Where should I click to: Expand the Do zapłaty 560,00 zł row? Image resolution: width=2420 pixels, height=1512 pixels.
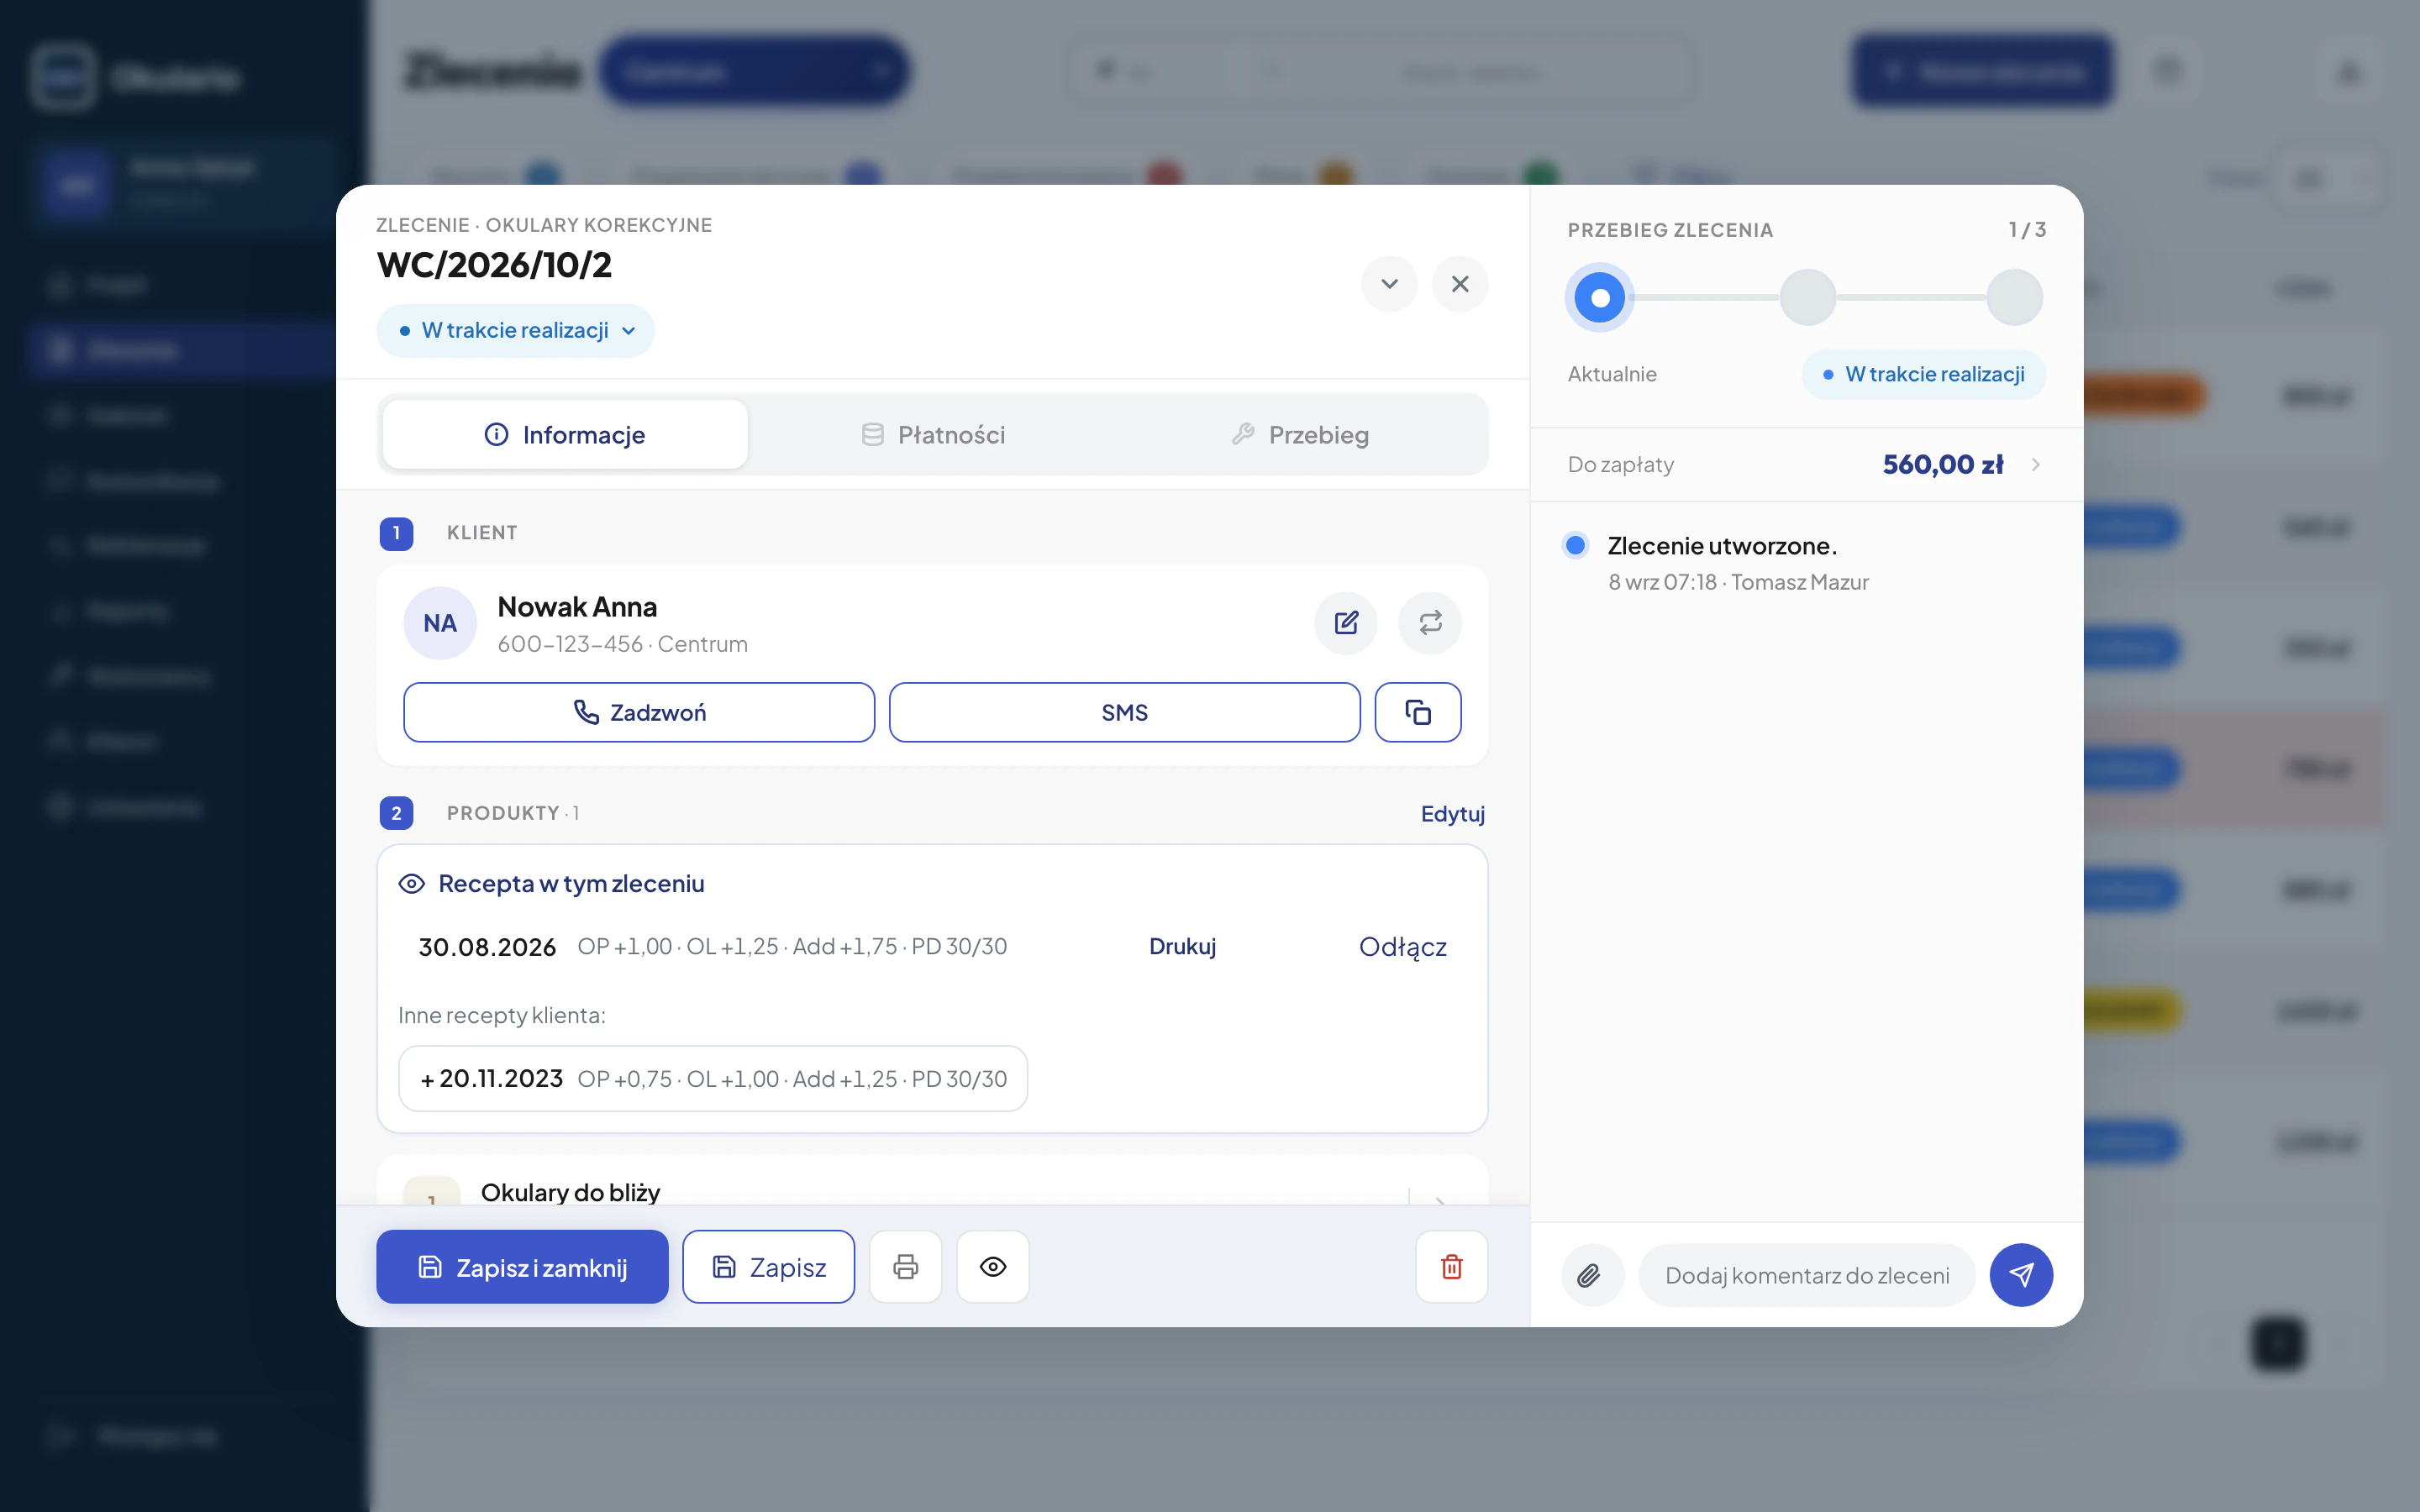(1806, 465)
